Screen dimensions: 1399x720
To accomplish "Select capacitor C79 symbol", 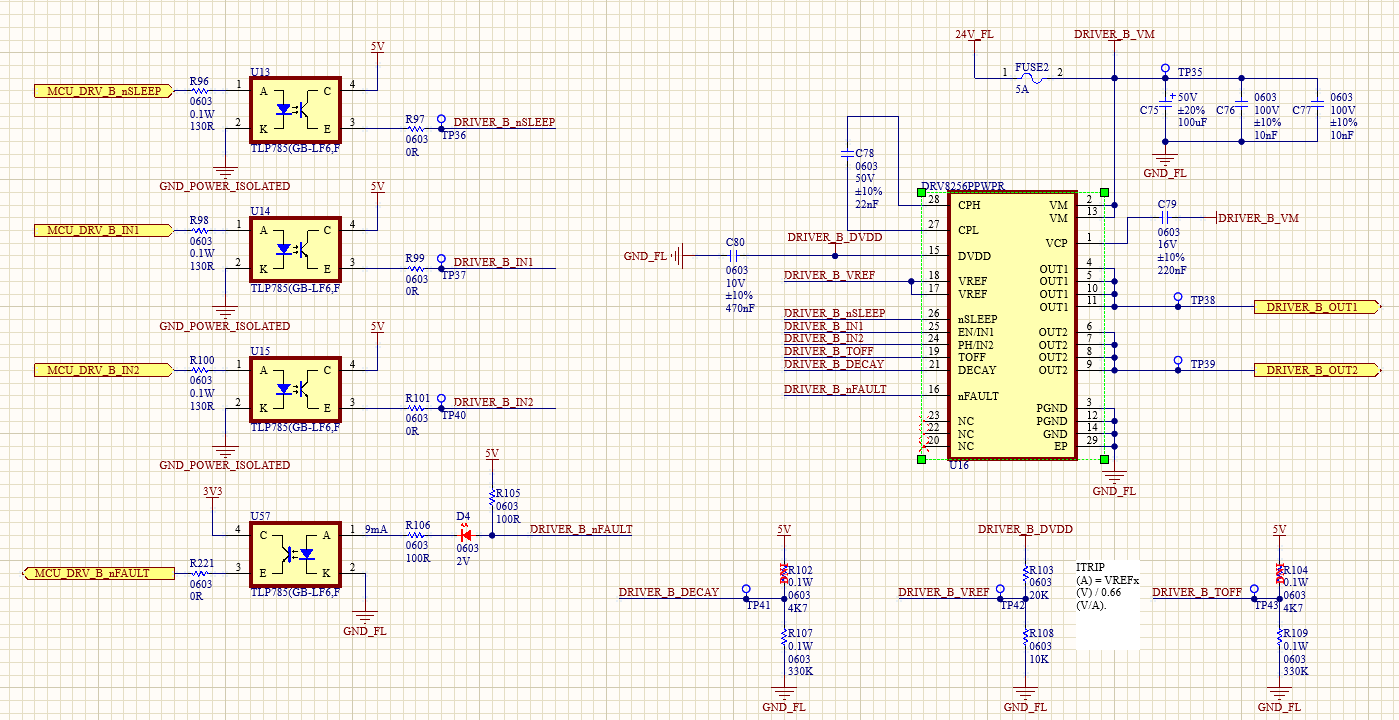I will 1166,218.
